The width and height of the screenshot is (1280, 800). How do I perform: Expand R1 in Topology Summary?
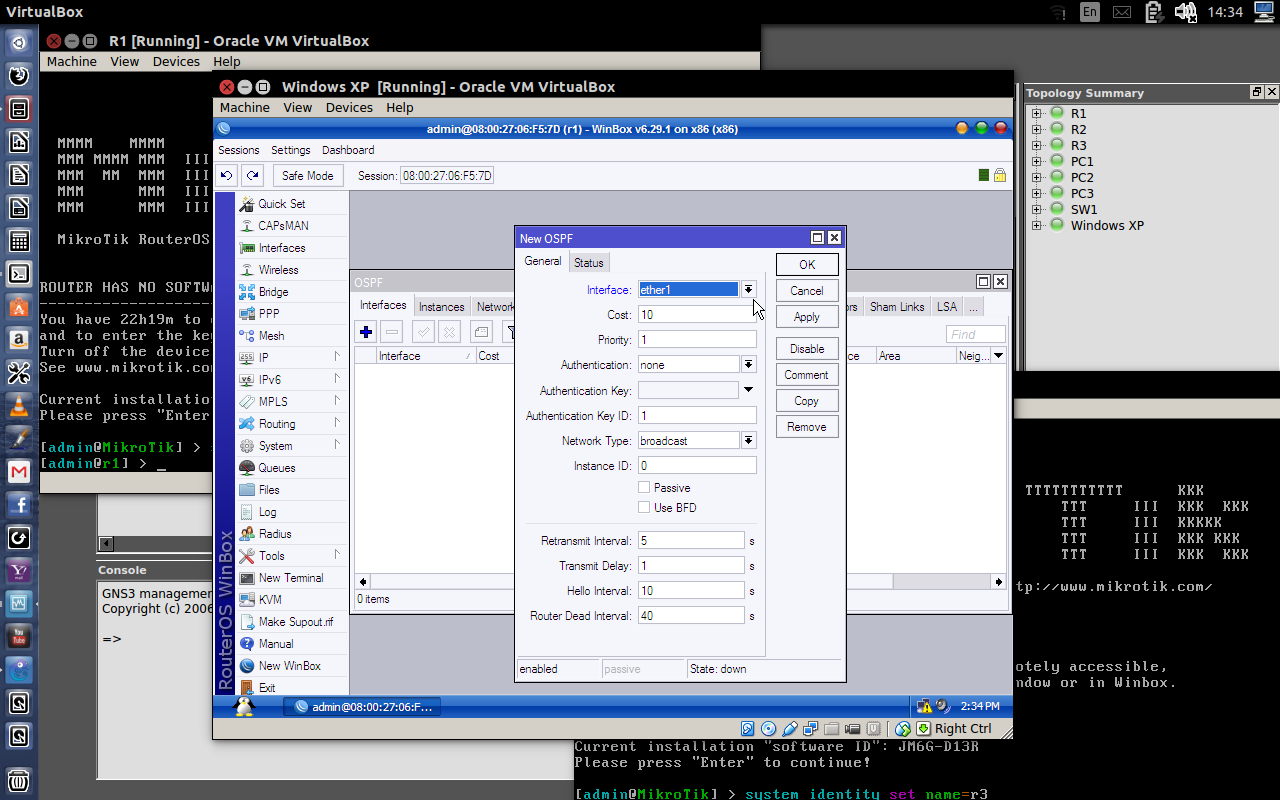click(1037, 114)
